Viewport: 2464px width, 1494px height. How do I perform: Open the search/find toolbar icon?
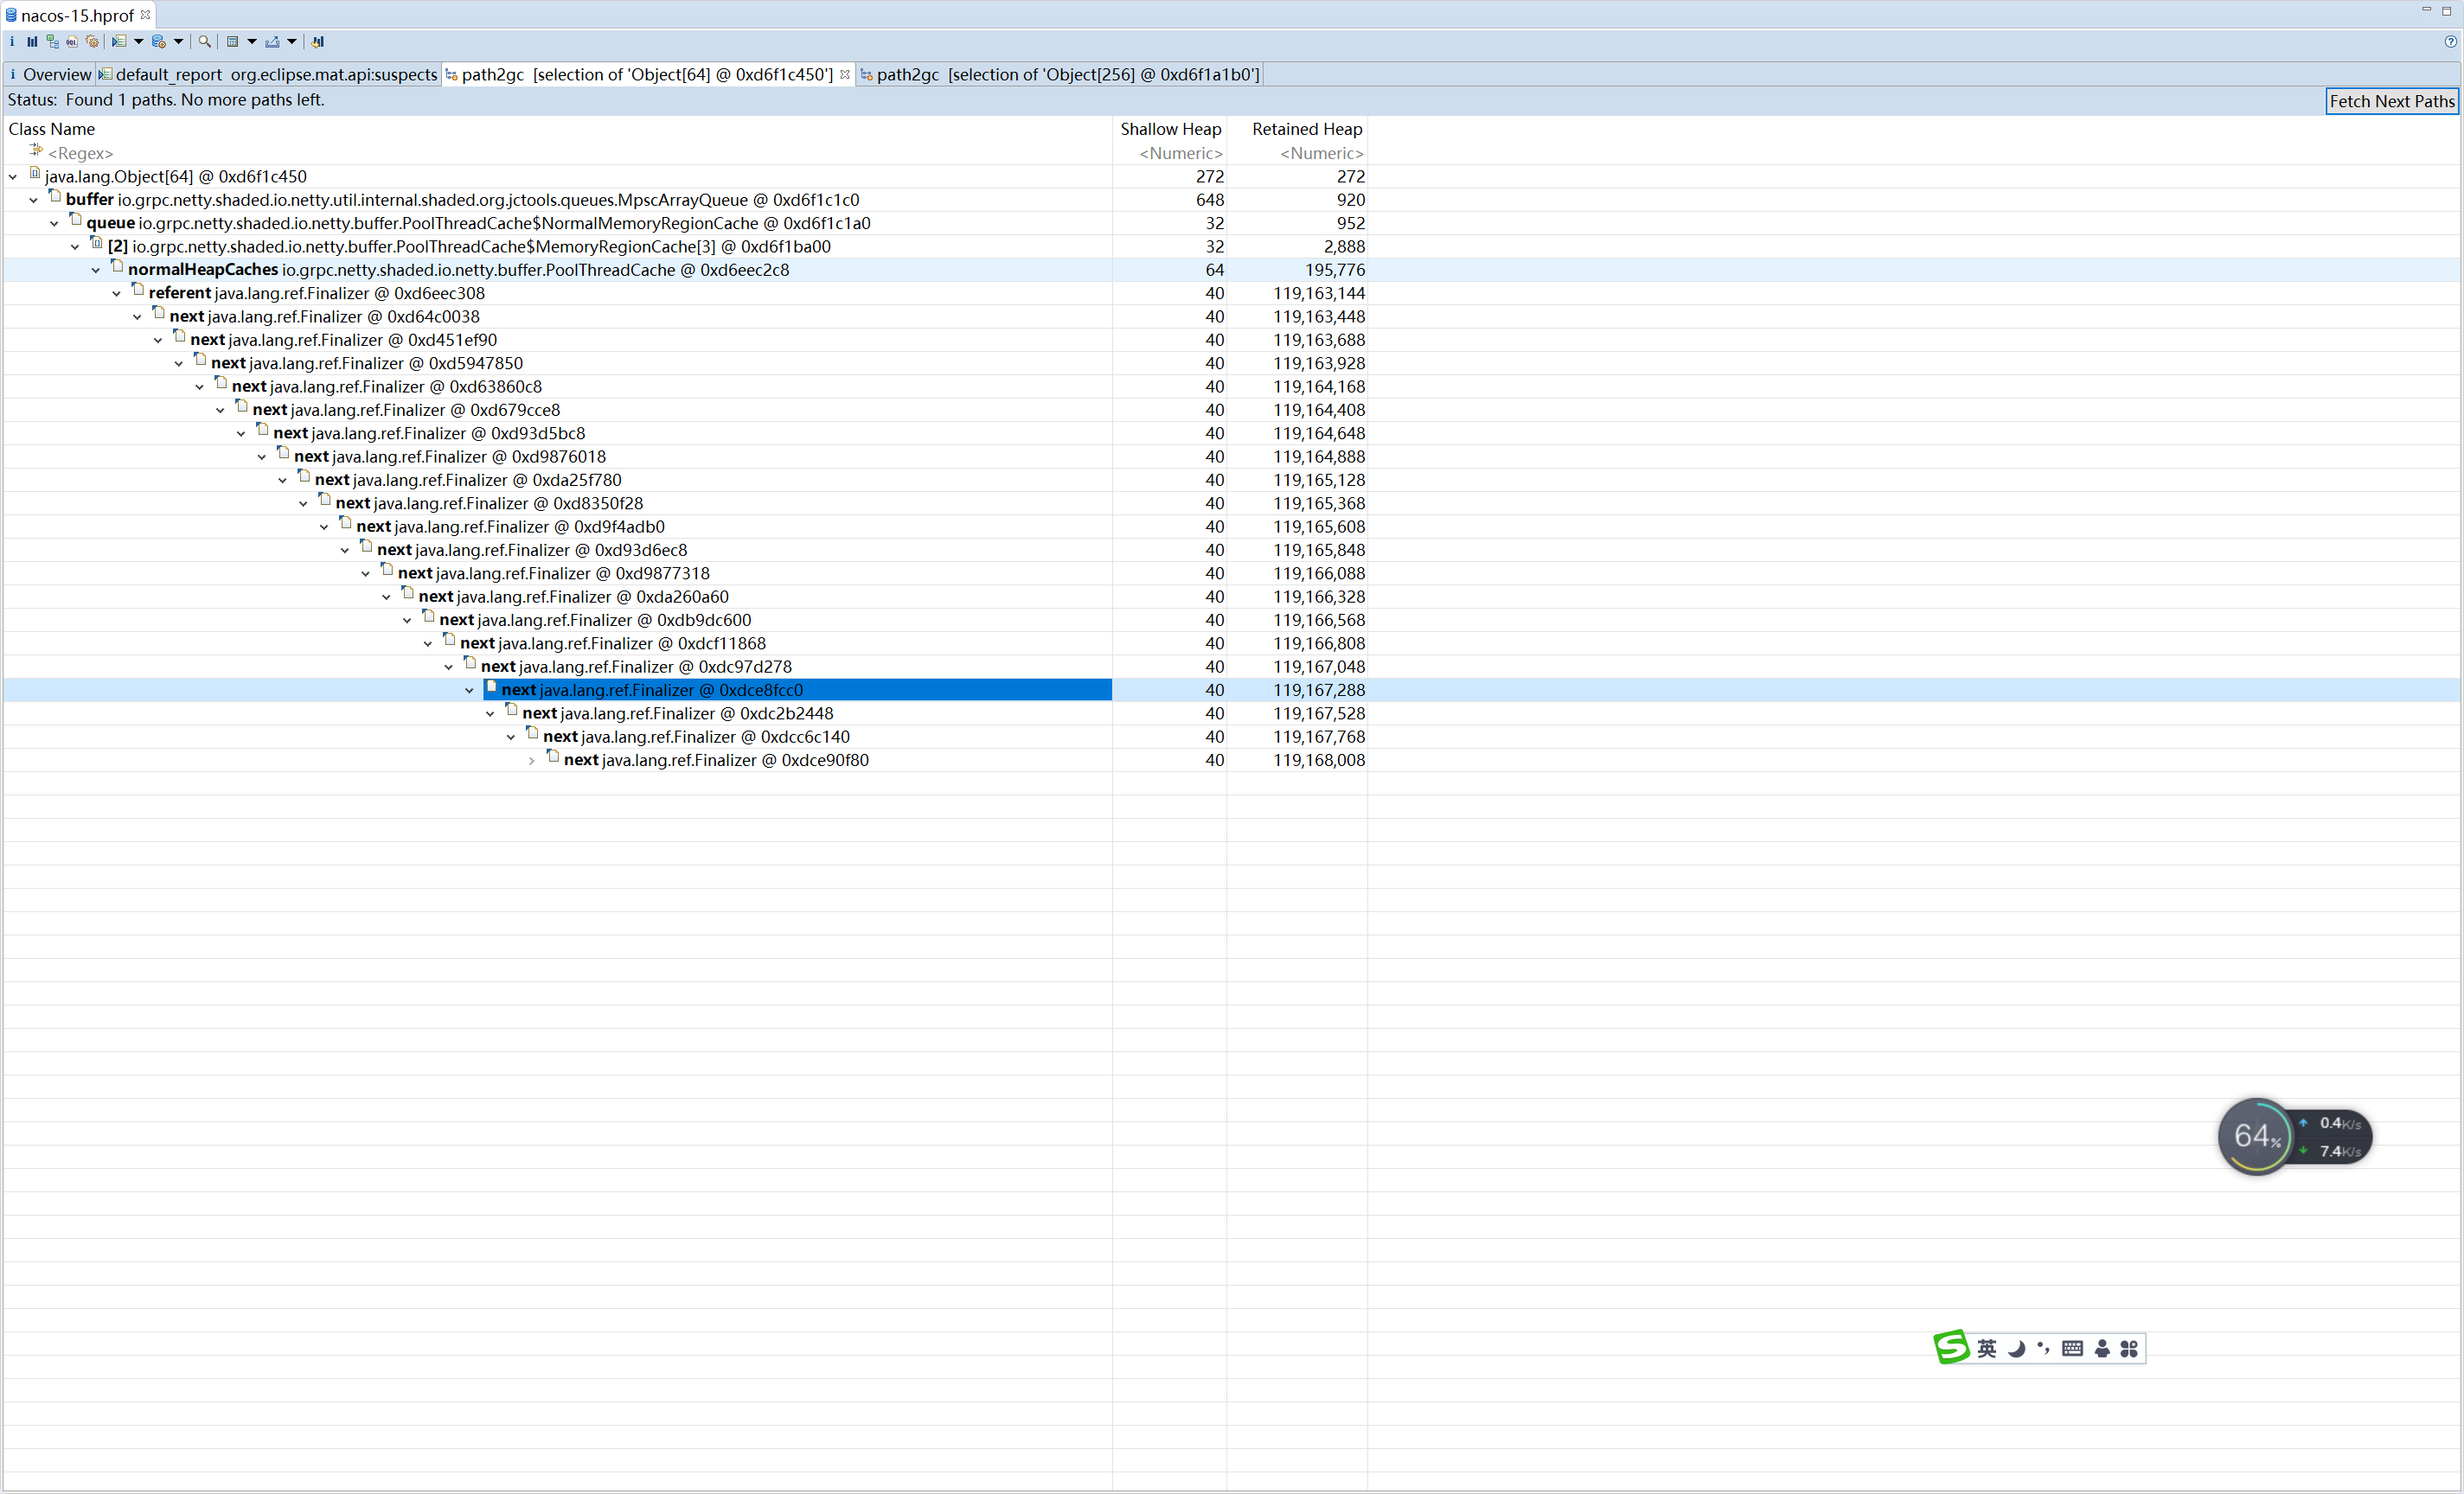(204, 42)
